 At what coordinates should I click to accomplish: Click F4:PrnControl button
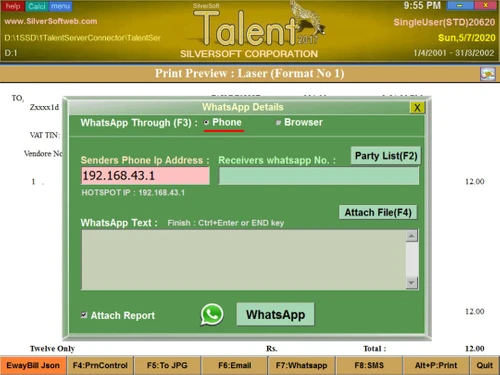(x=100, y=365)
